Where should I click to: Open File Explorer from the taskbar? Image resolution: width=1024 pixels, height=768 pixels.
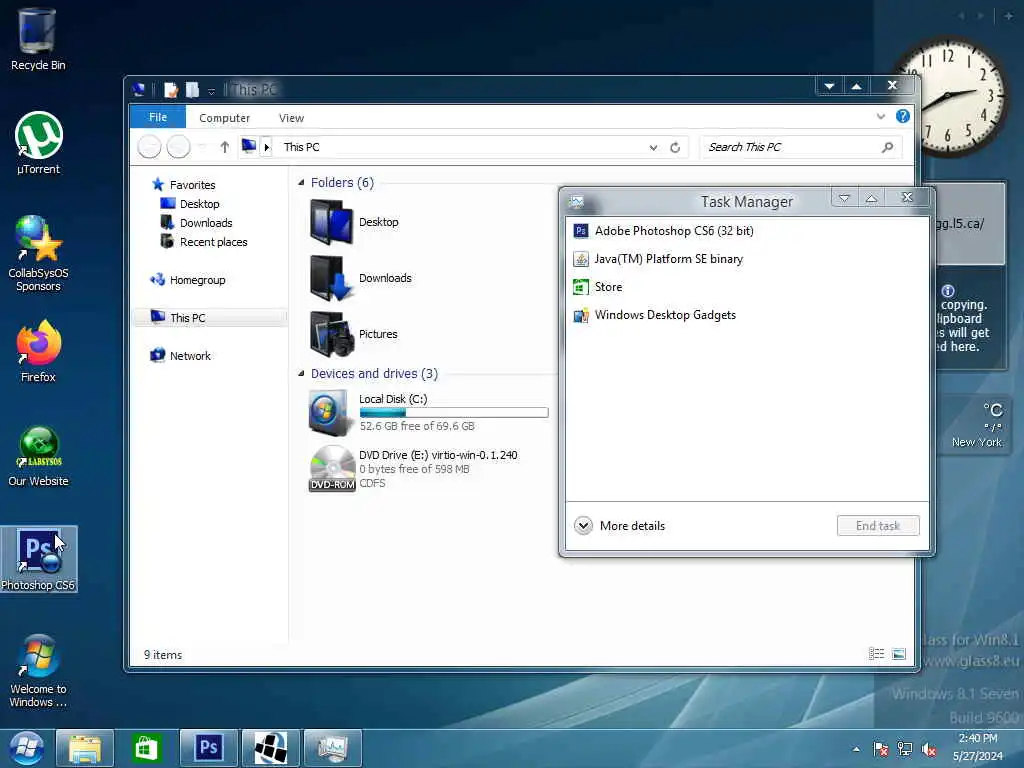[85, 748]
